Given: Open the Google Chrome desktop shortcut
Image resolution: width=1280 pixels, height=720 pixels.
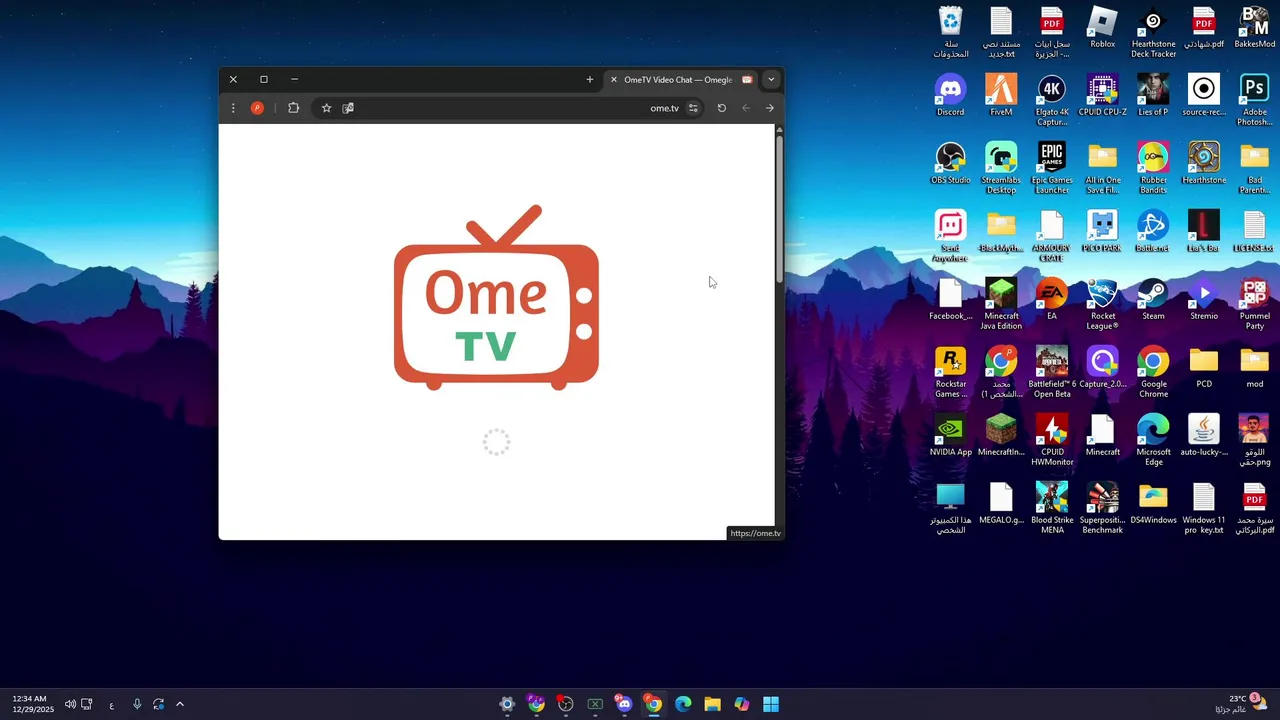Looking at the screenshot, I should point(1153,372).
